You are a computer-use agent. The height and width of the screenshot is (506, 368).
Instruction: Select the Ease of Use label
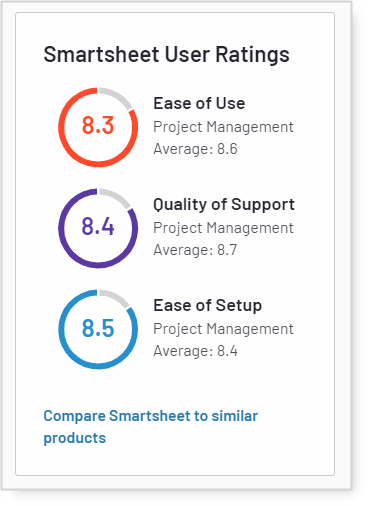(199, 103)
